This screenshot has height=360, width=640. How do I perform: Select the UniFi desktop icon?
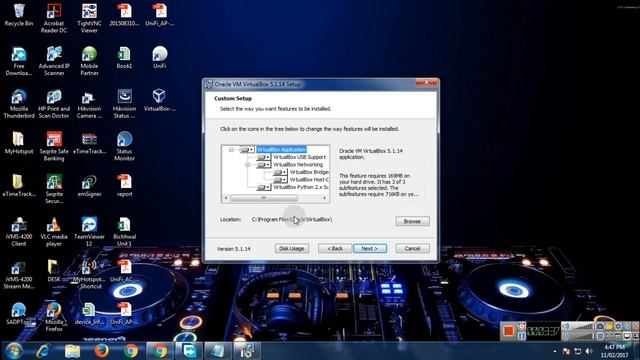pyautogui.click(x=159, y=57)
